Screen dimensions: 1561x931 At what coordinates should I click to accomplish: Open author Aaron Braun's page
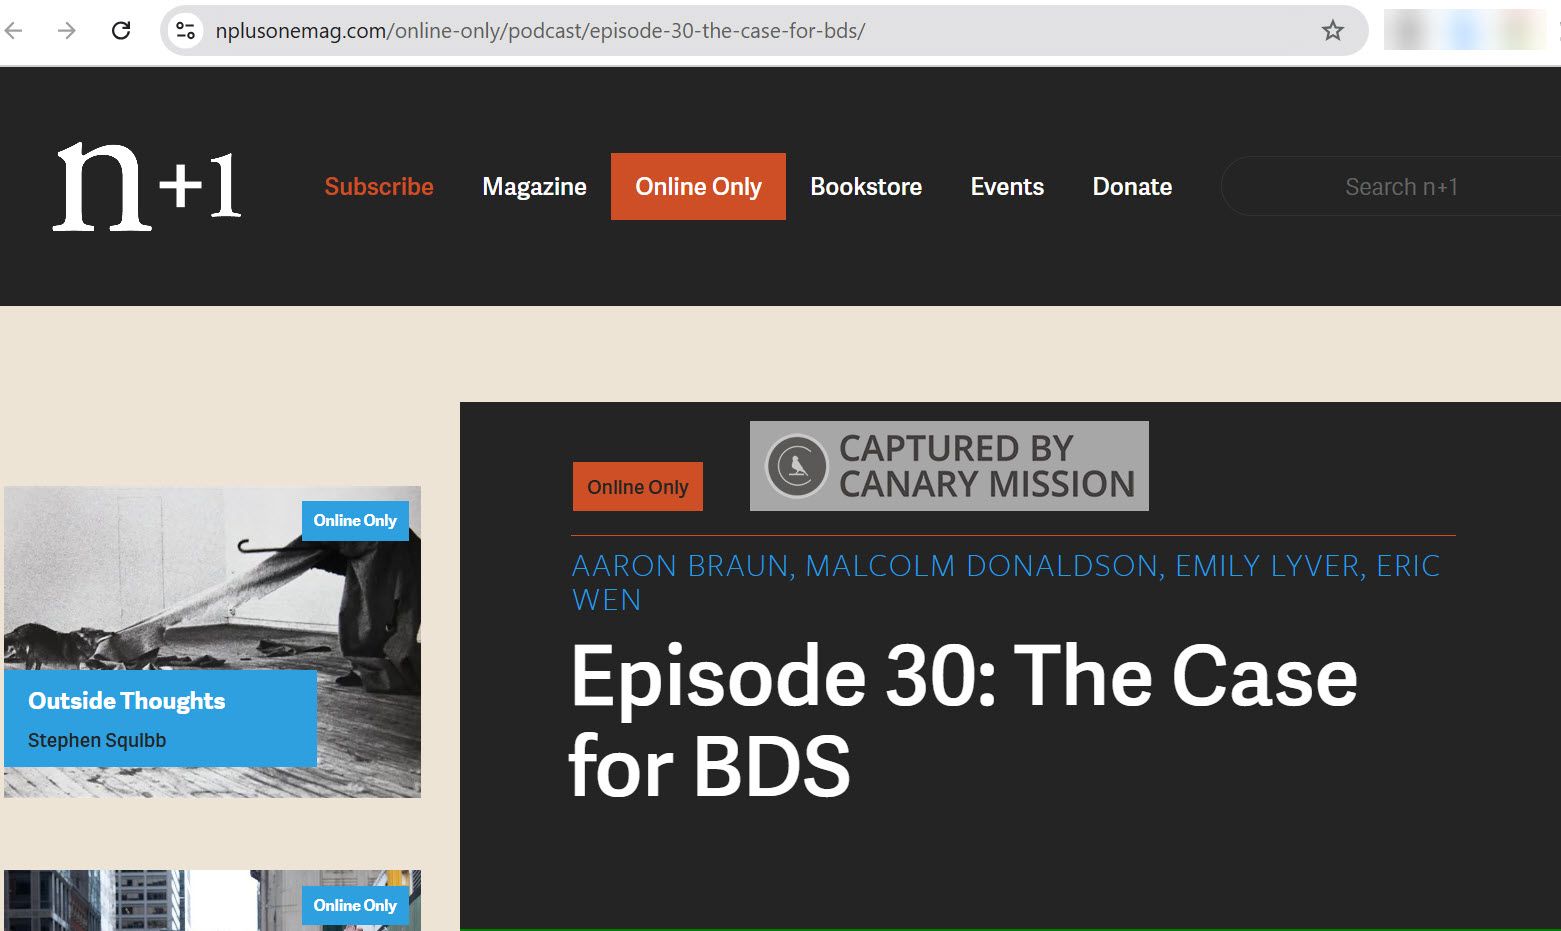(680, 566)
